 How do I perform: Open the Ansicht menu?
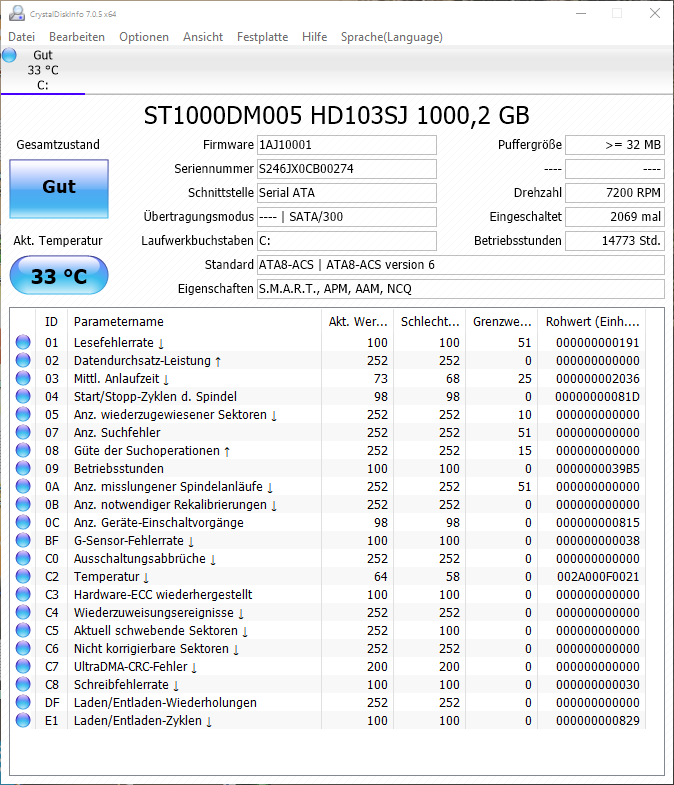(203, 37)
